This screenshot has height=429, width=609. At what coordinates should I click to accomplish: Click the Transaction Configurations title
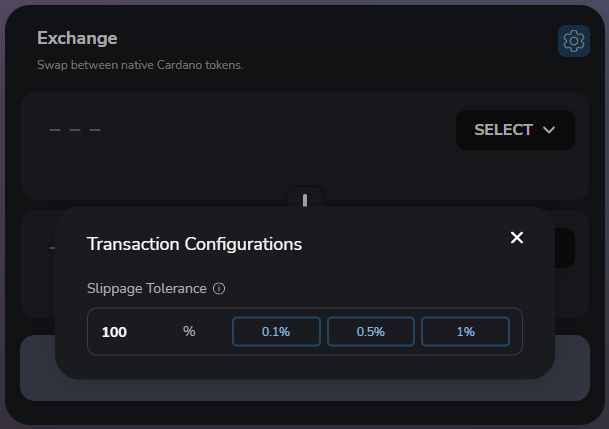194,244
